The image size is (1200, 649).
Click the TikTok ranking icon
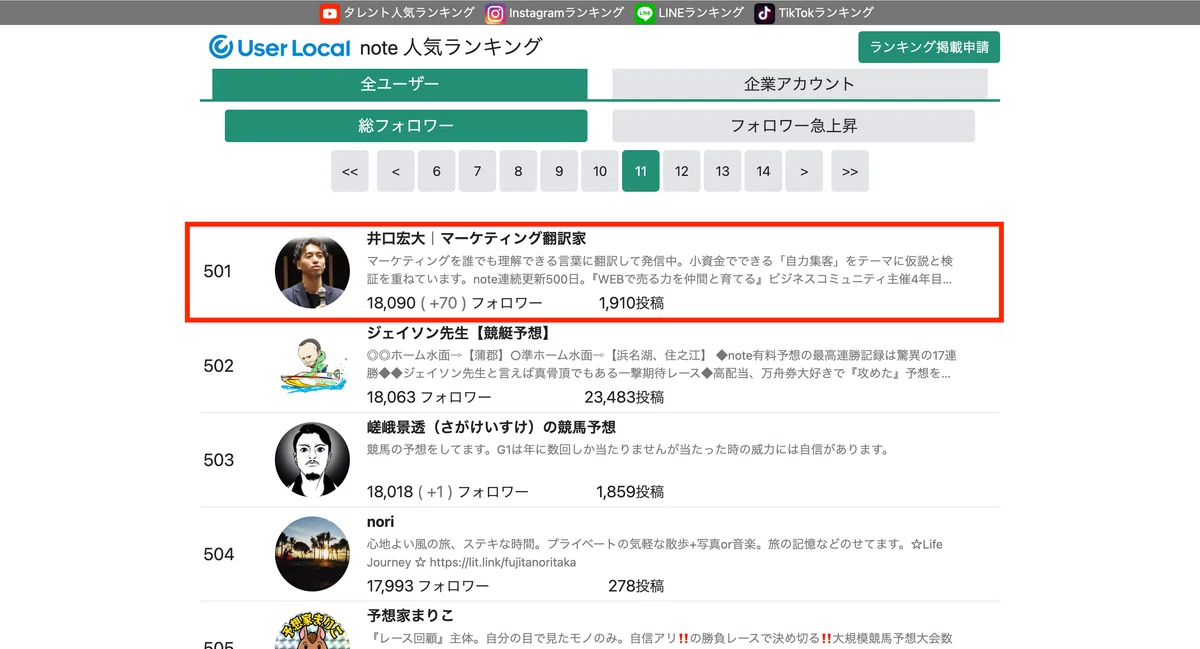point(764,13)
